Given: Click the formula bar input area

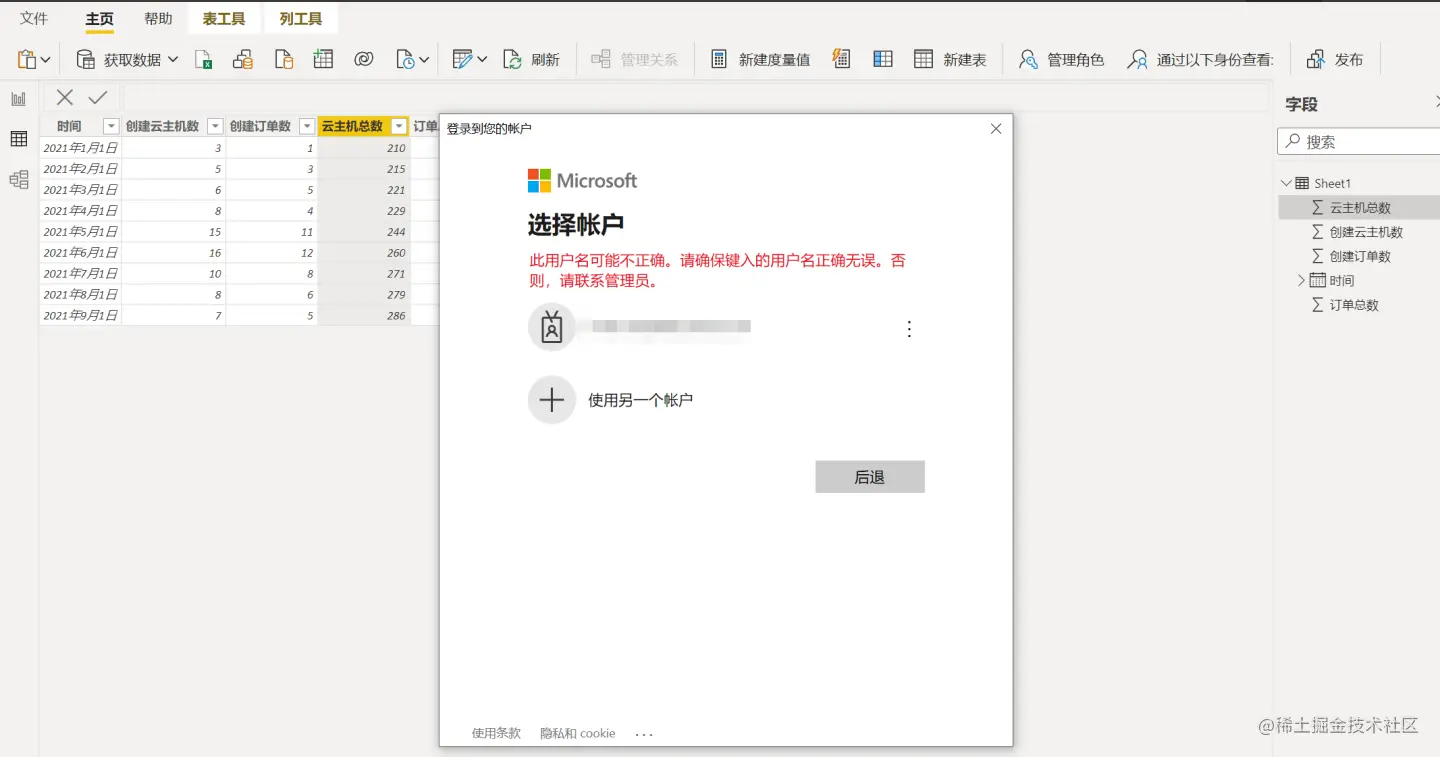Looking at the screenshot, I should coord(695,97).
